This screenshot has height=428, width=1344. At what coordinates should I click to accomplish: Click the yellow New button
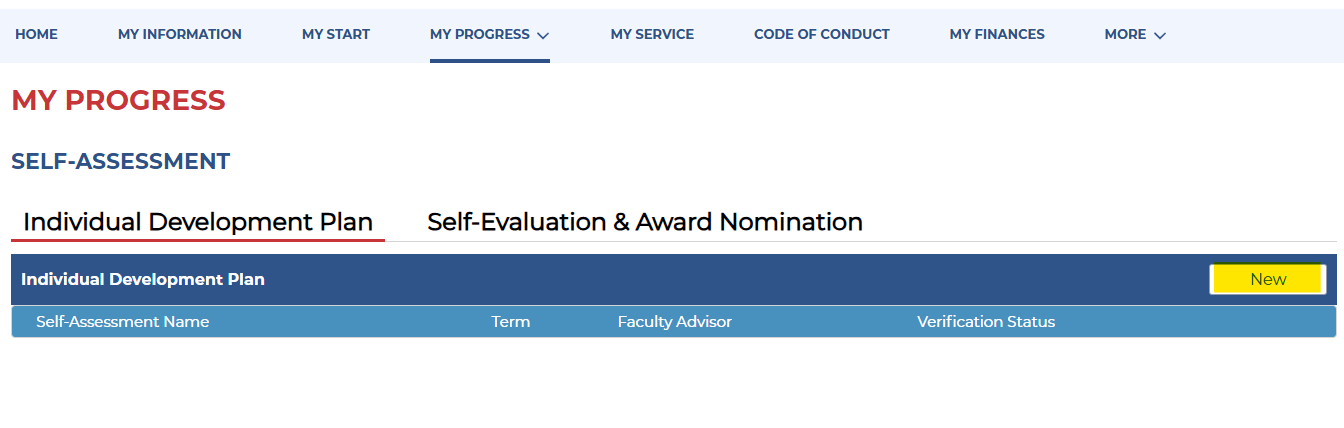(x=1268, y=279)
